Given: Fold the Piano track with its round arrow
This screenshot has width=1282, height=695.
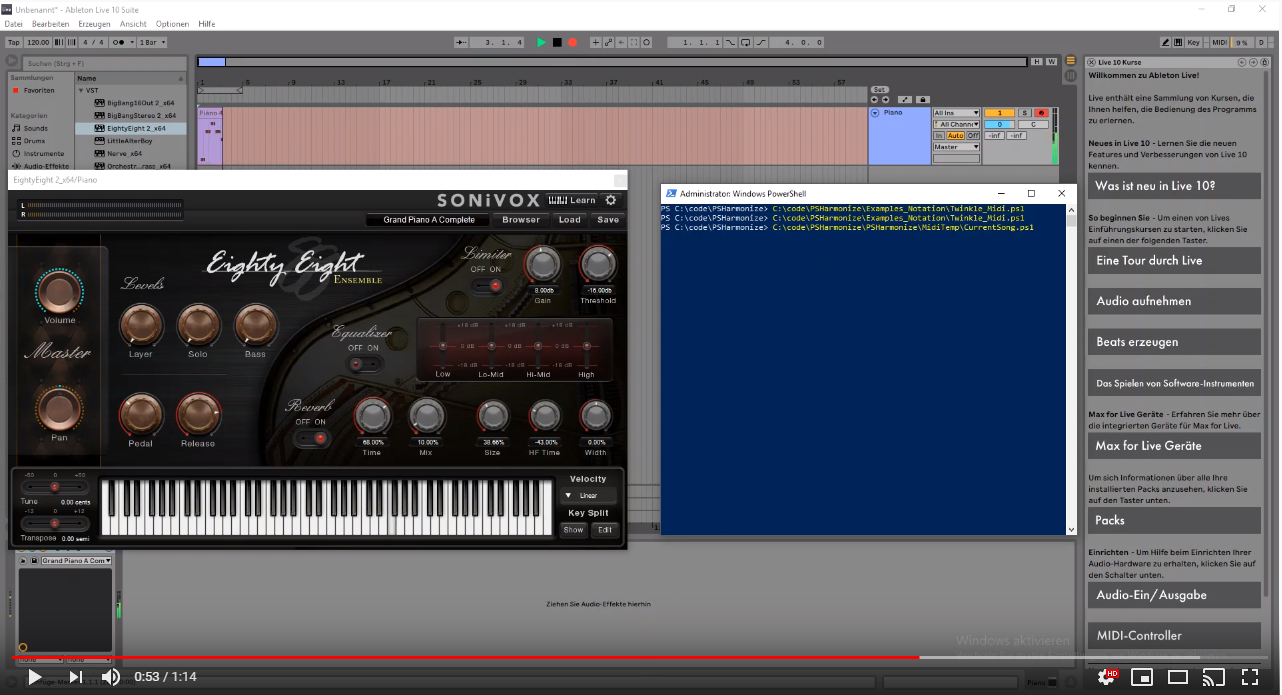Looking at the screenshot, I should (x=875, y=113).
